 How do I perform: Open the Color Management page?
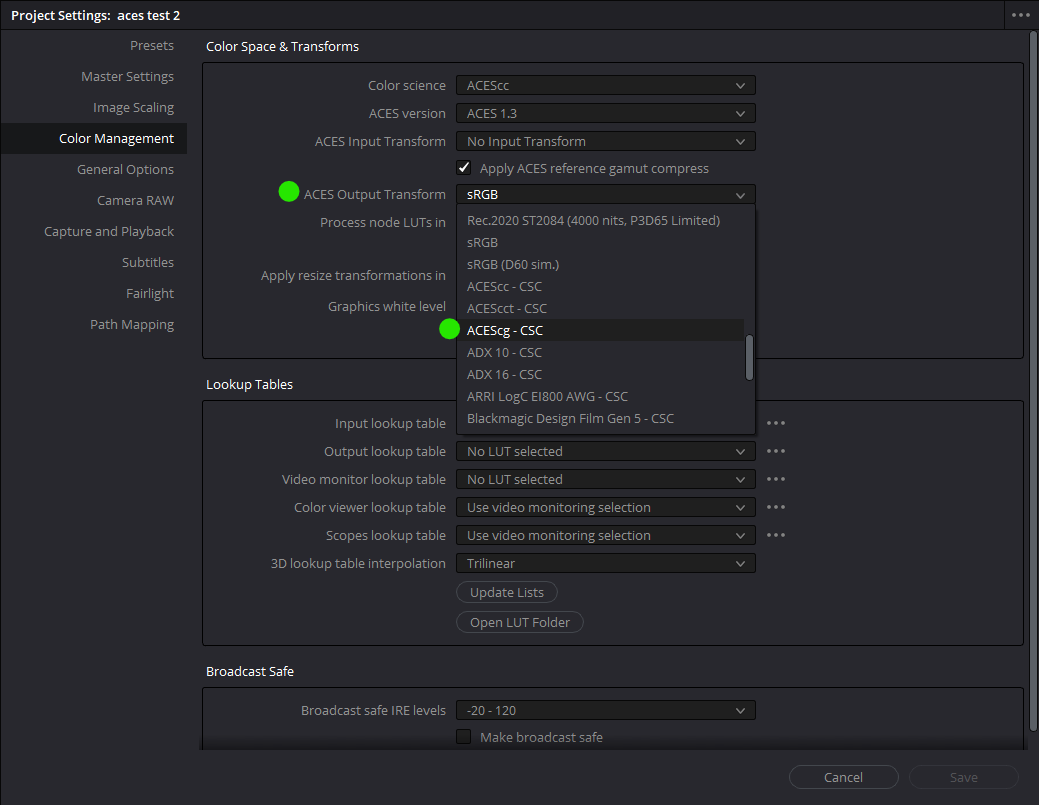93,138
